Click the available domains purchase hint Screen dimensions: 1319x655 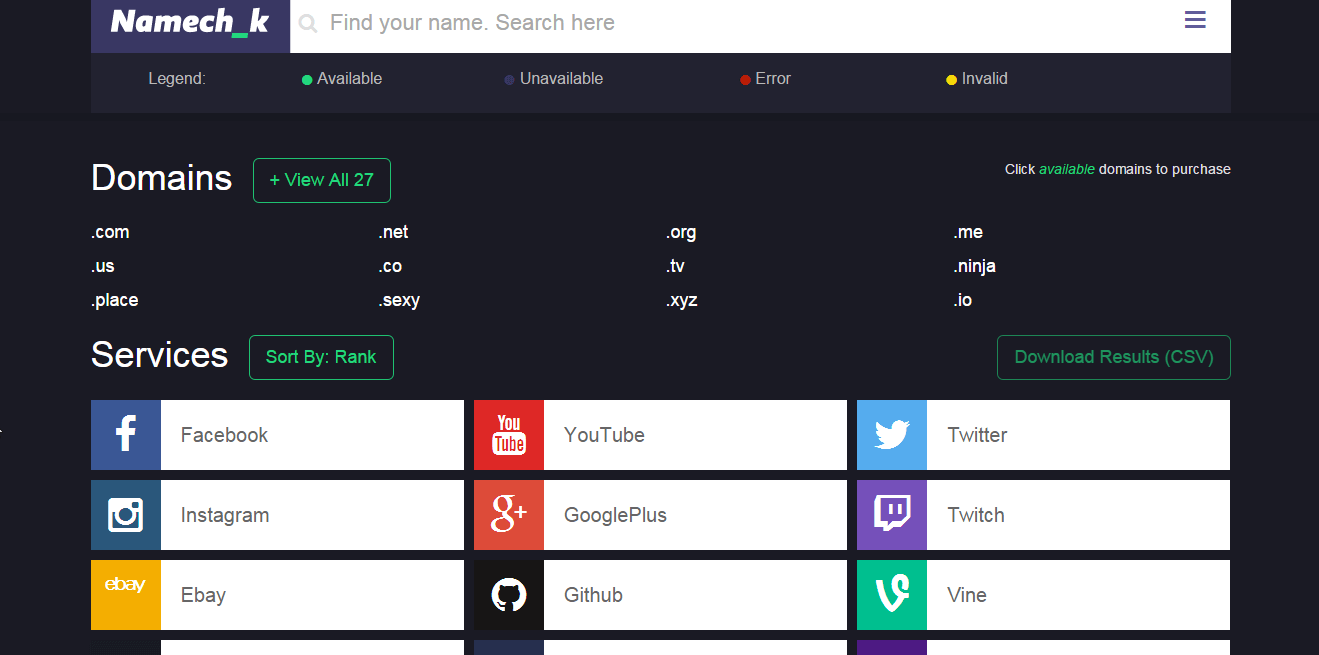1118,169
